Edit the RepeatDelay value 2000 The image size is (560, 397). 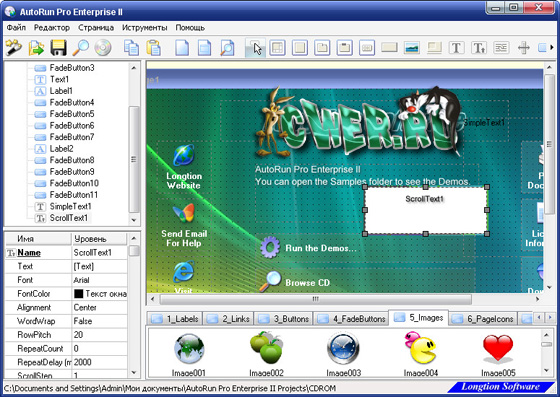click(x=99, y=362)
